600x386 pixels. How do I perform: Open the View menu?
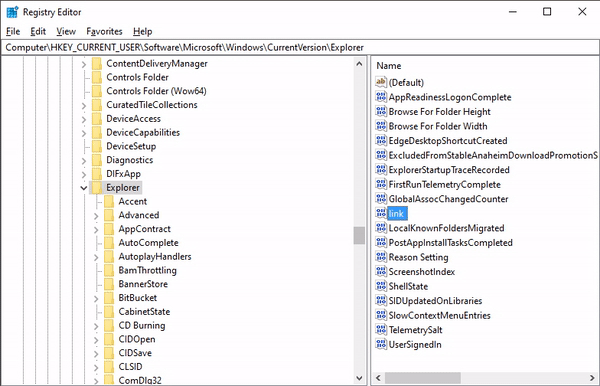click(66, 31)
